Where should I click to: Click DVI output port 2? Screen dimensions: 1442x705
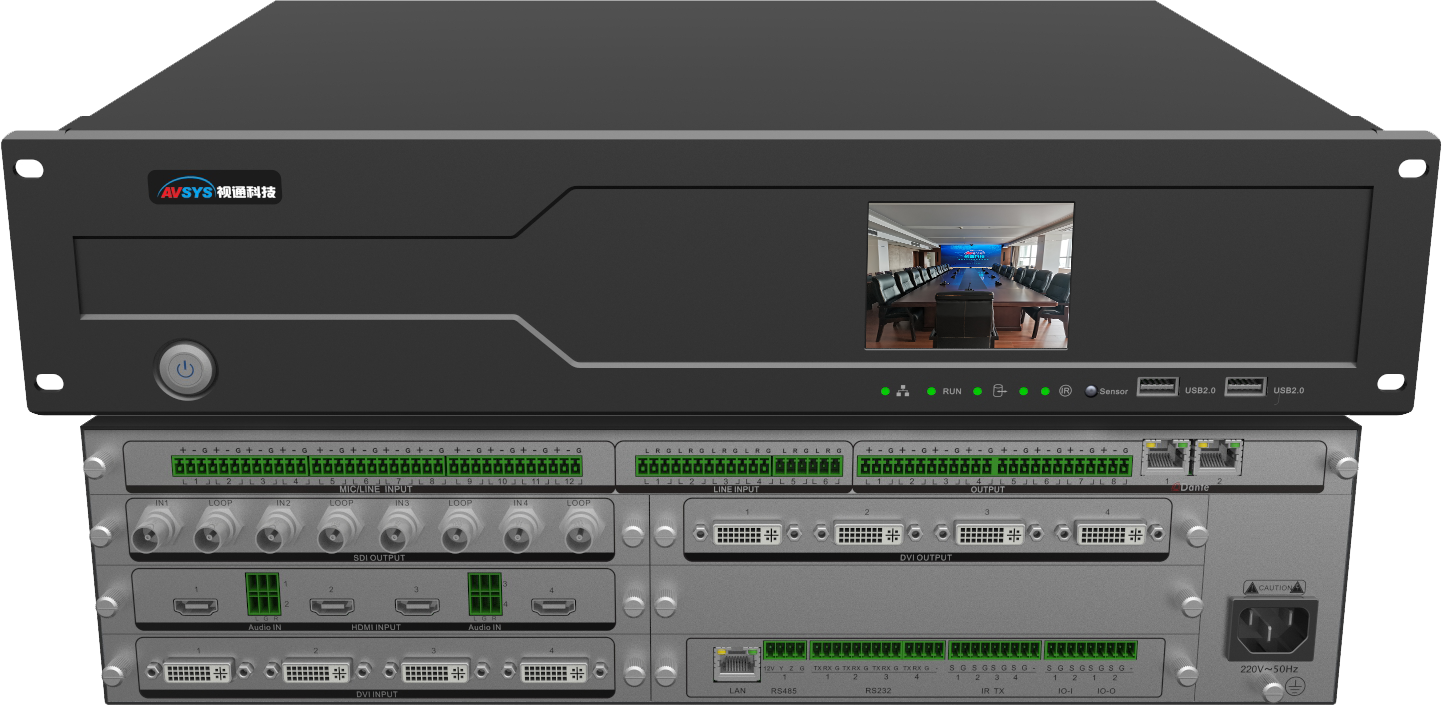coord(867,534)
